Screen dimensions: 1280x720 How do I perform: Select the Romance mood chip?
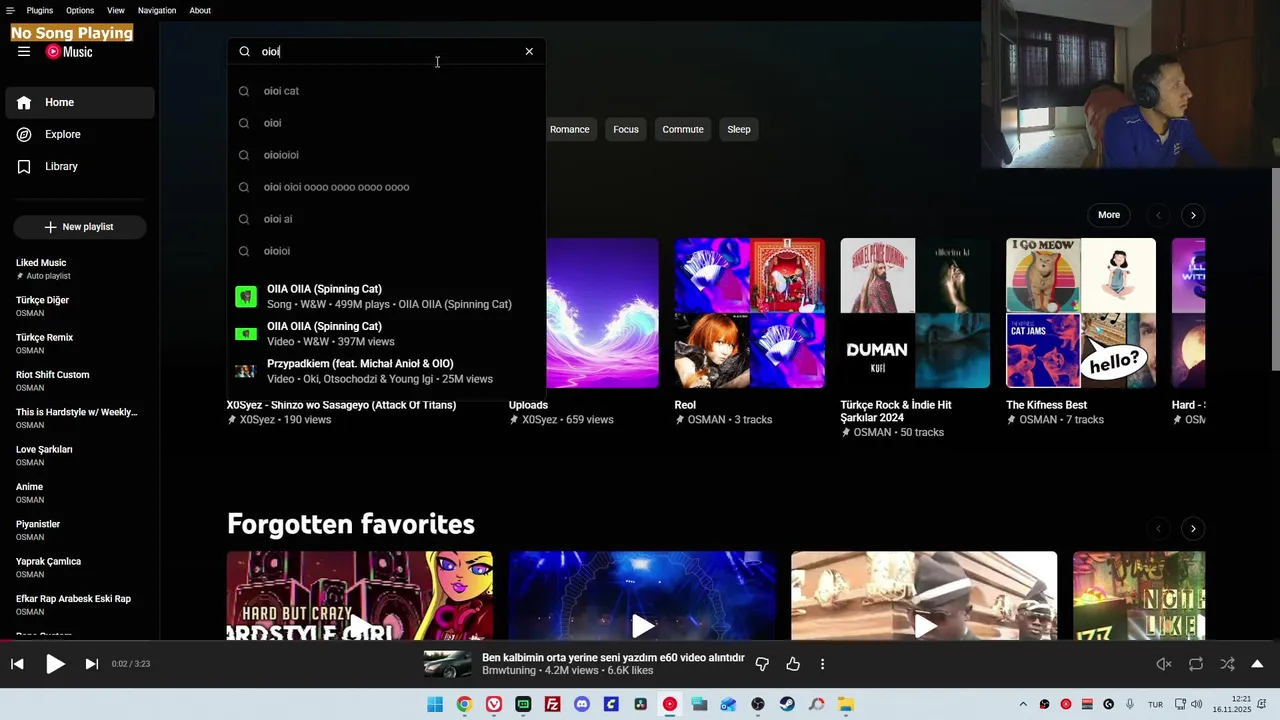pyautogui.click(x=569, y=129)
